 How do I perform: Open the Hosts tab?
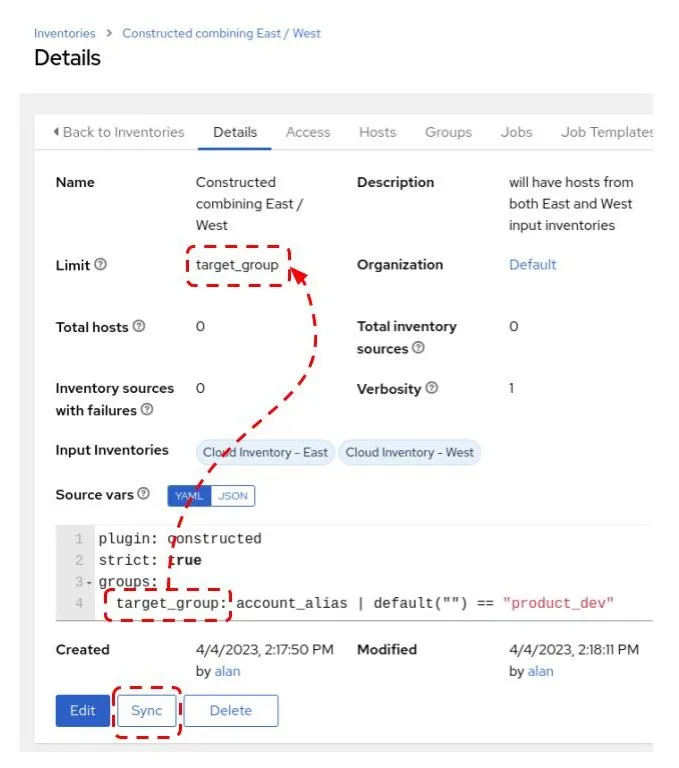[378, 132]
